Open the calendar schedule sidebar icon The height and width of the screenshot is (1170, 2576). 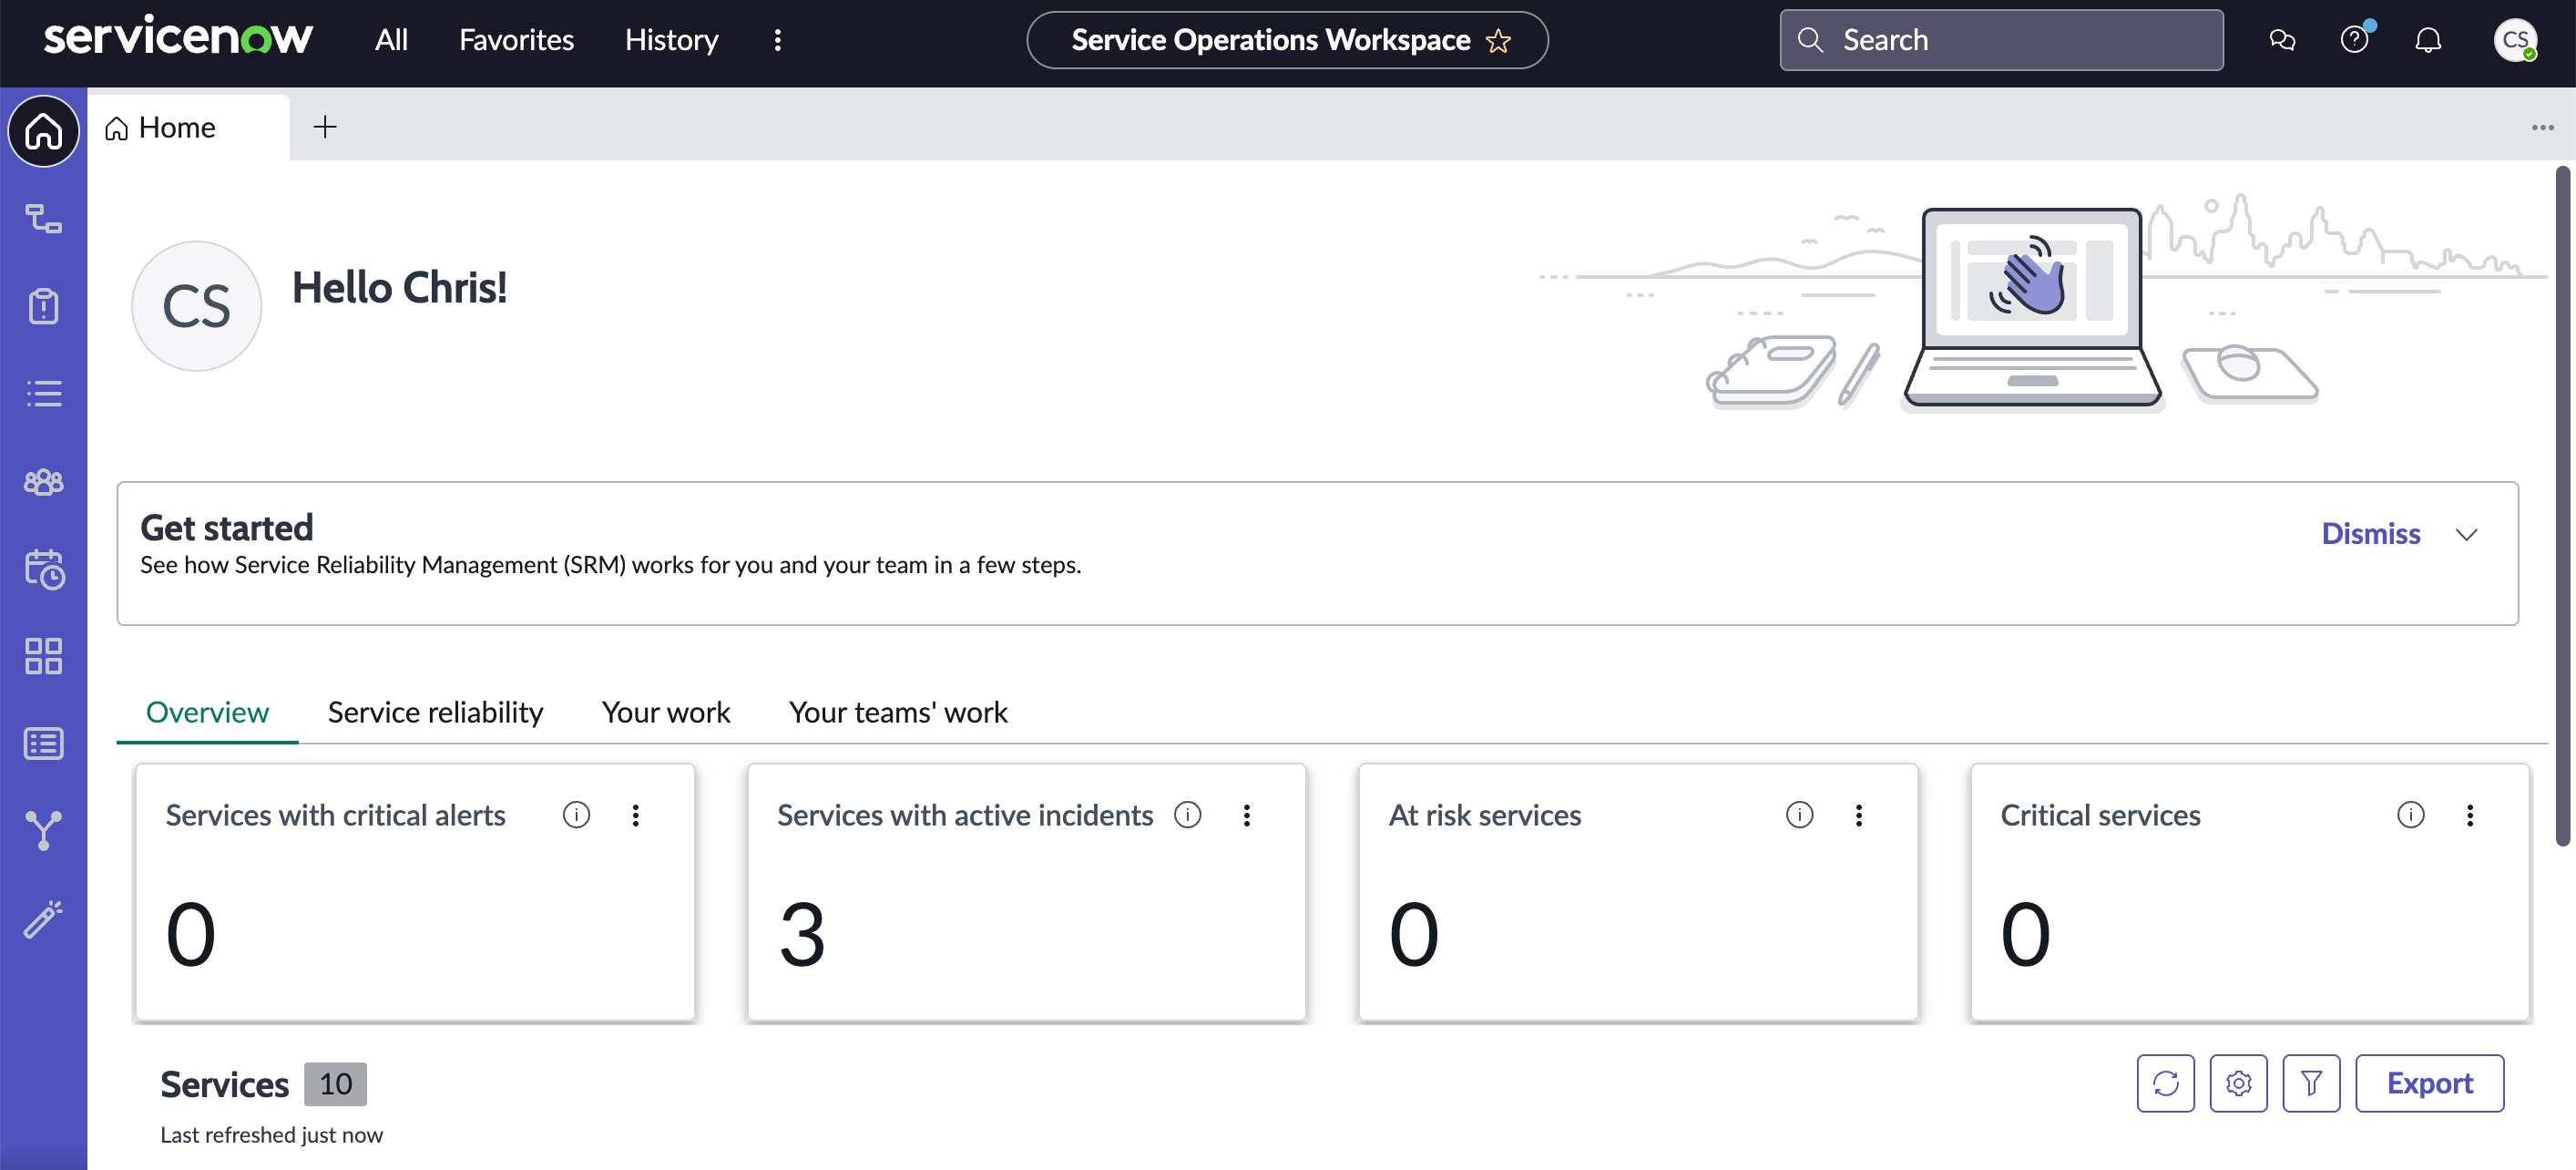click(43, 568)
